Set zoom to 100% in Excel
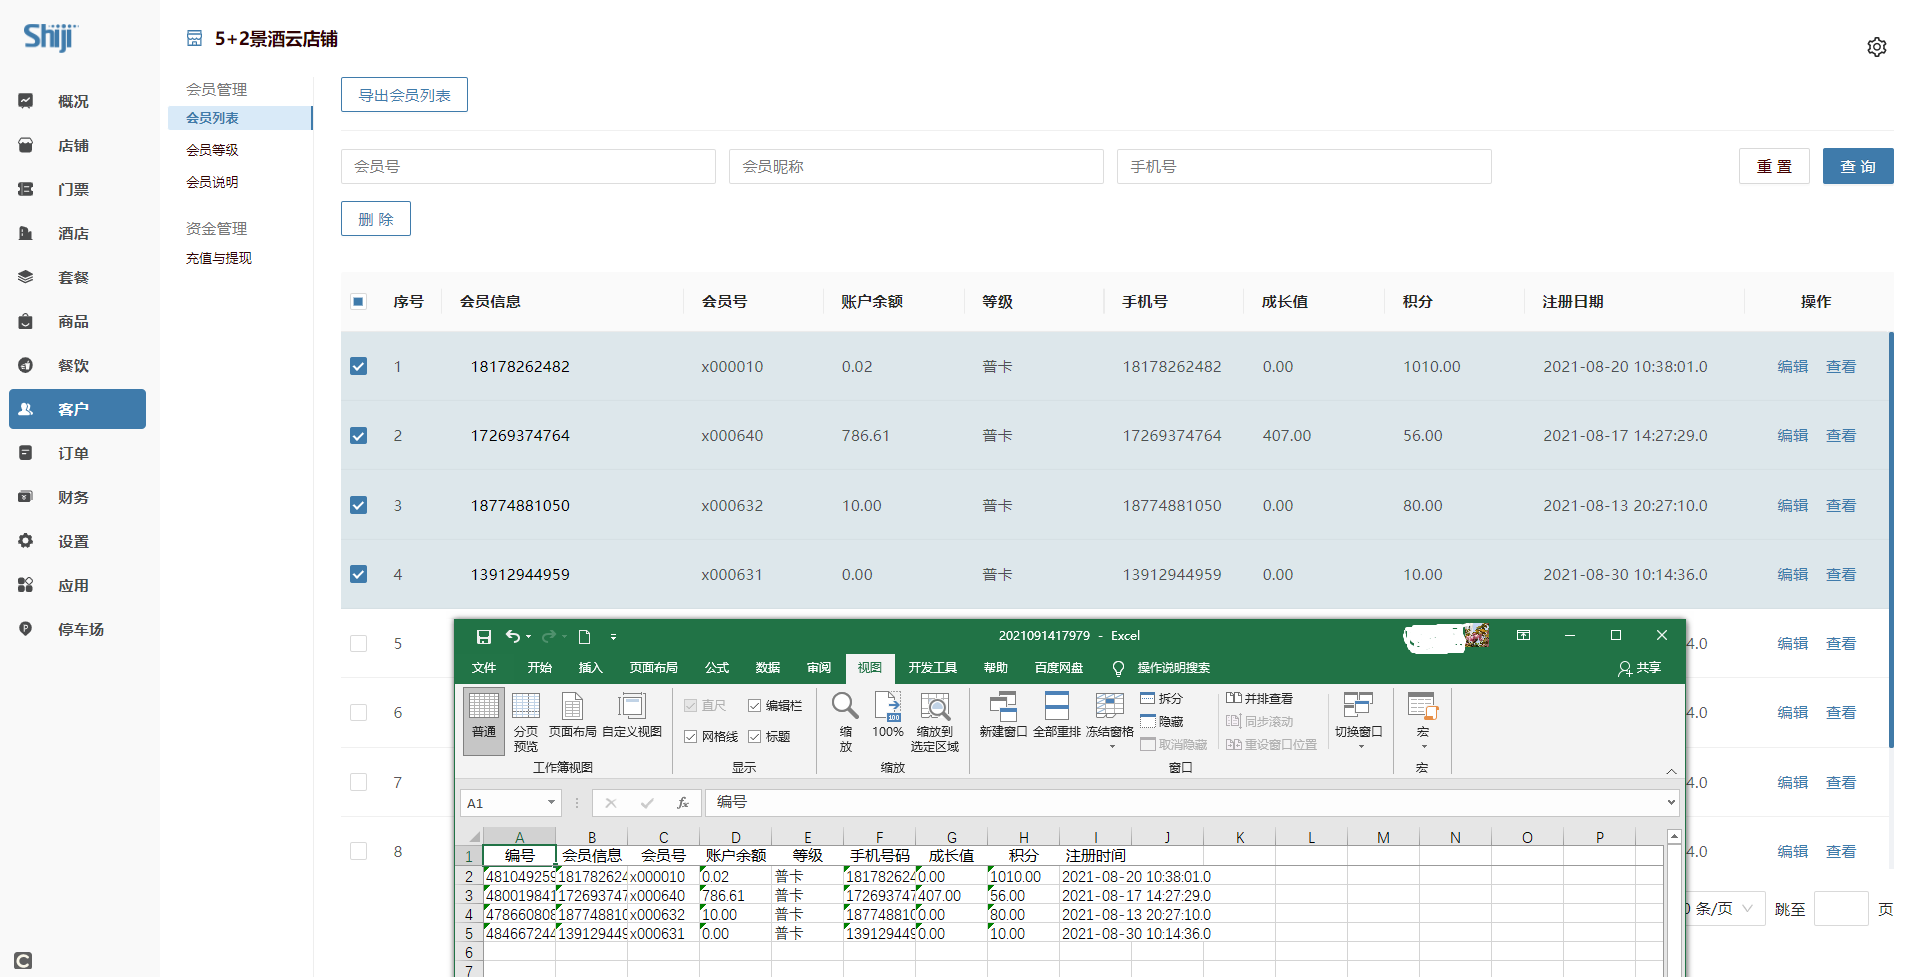 pyautogui.click(x=888, y=716)
